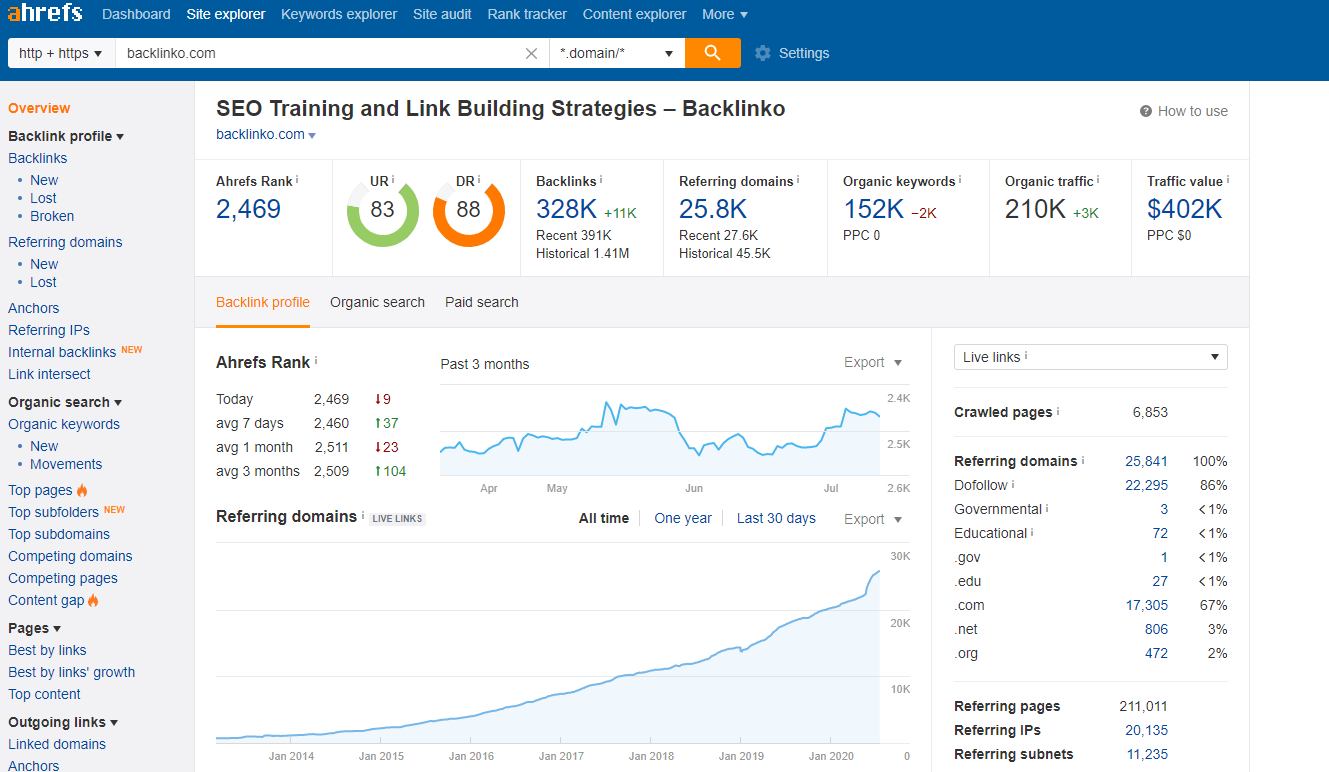Switch to the Paid search tab
Viewport: 1329px width, 772px height.
pyautogui.click(x=482, y=302)
